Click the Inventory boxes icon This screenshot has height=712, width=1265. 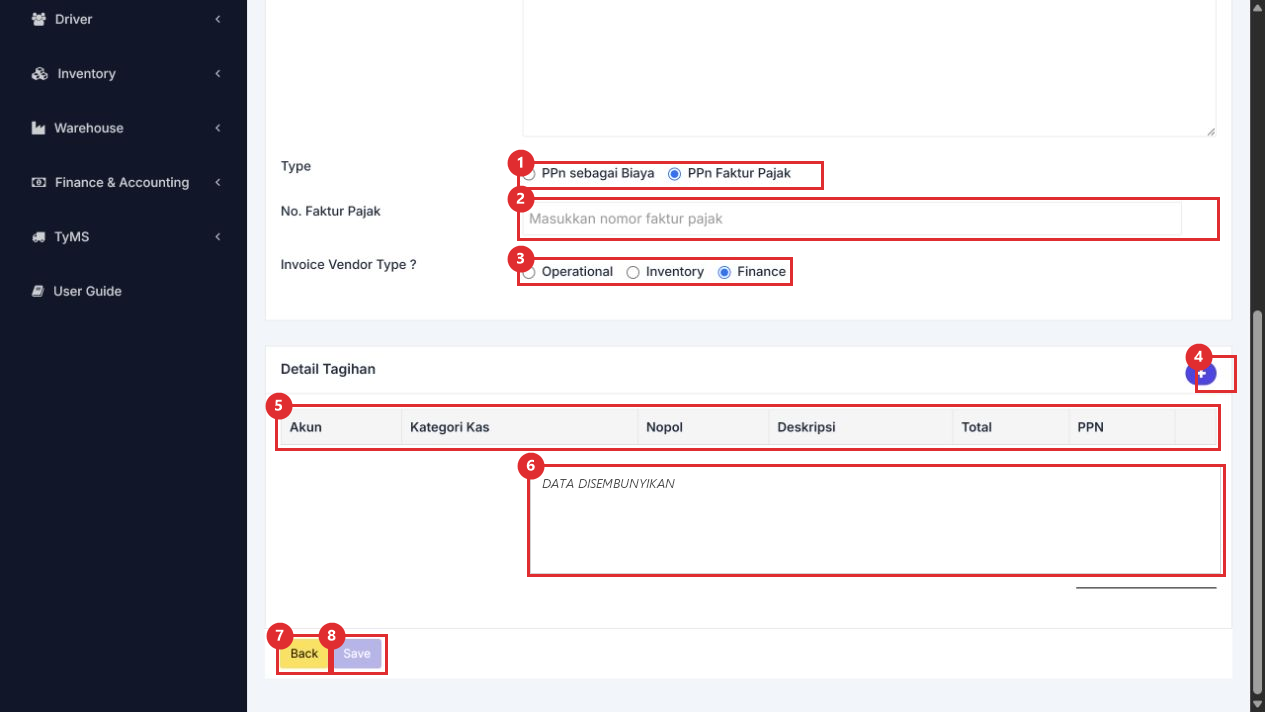coord(40,74)
